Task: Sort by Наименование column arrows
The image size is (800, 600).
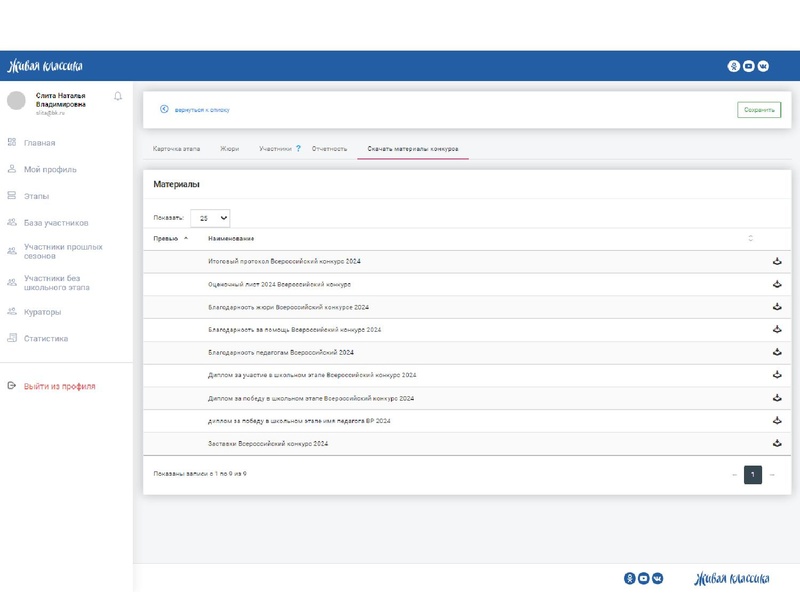Action: 750,238
